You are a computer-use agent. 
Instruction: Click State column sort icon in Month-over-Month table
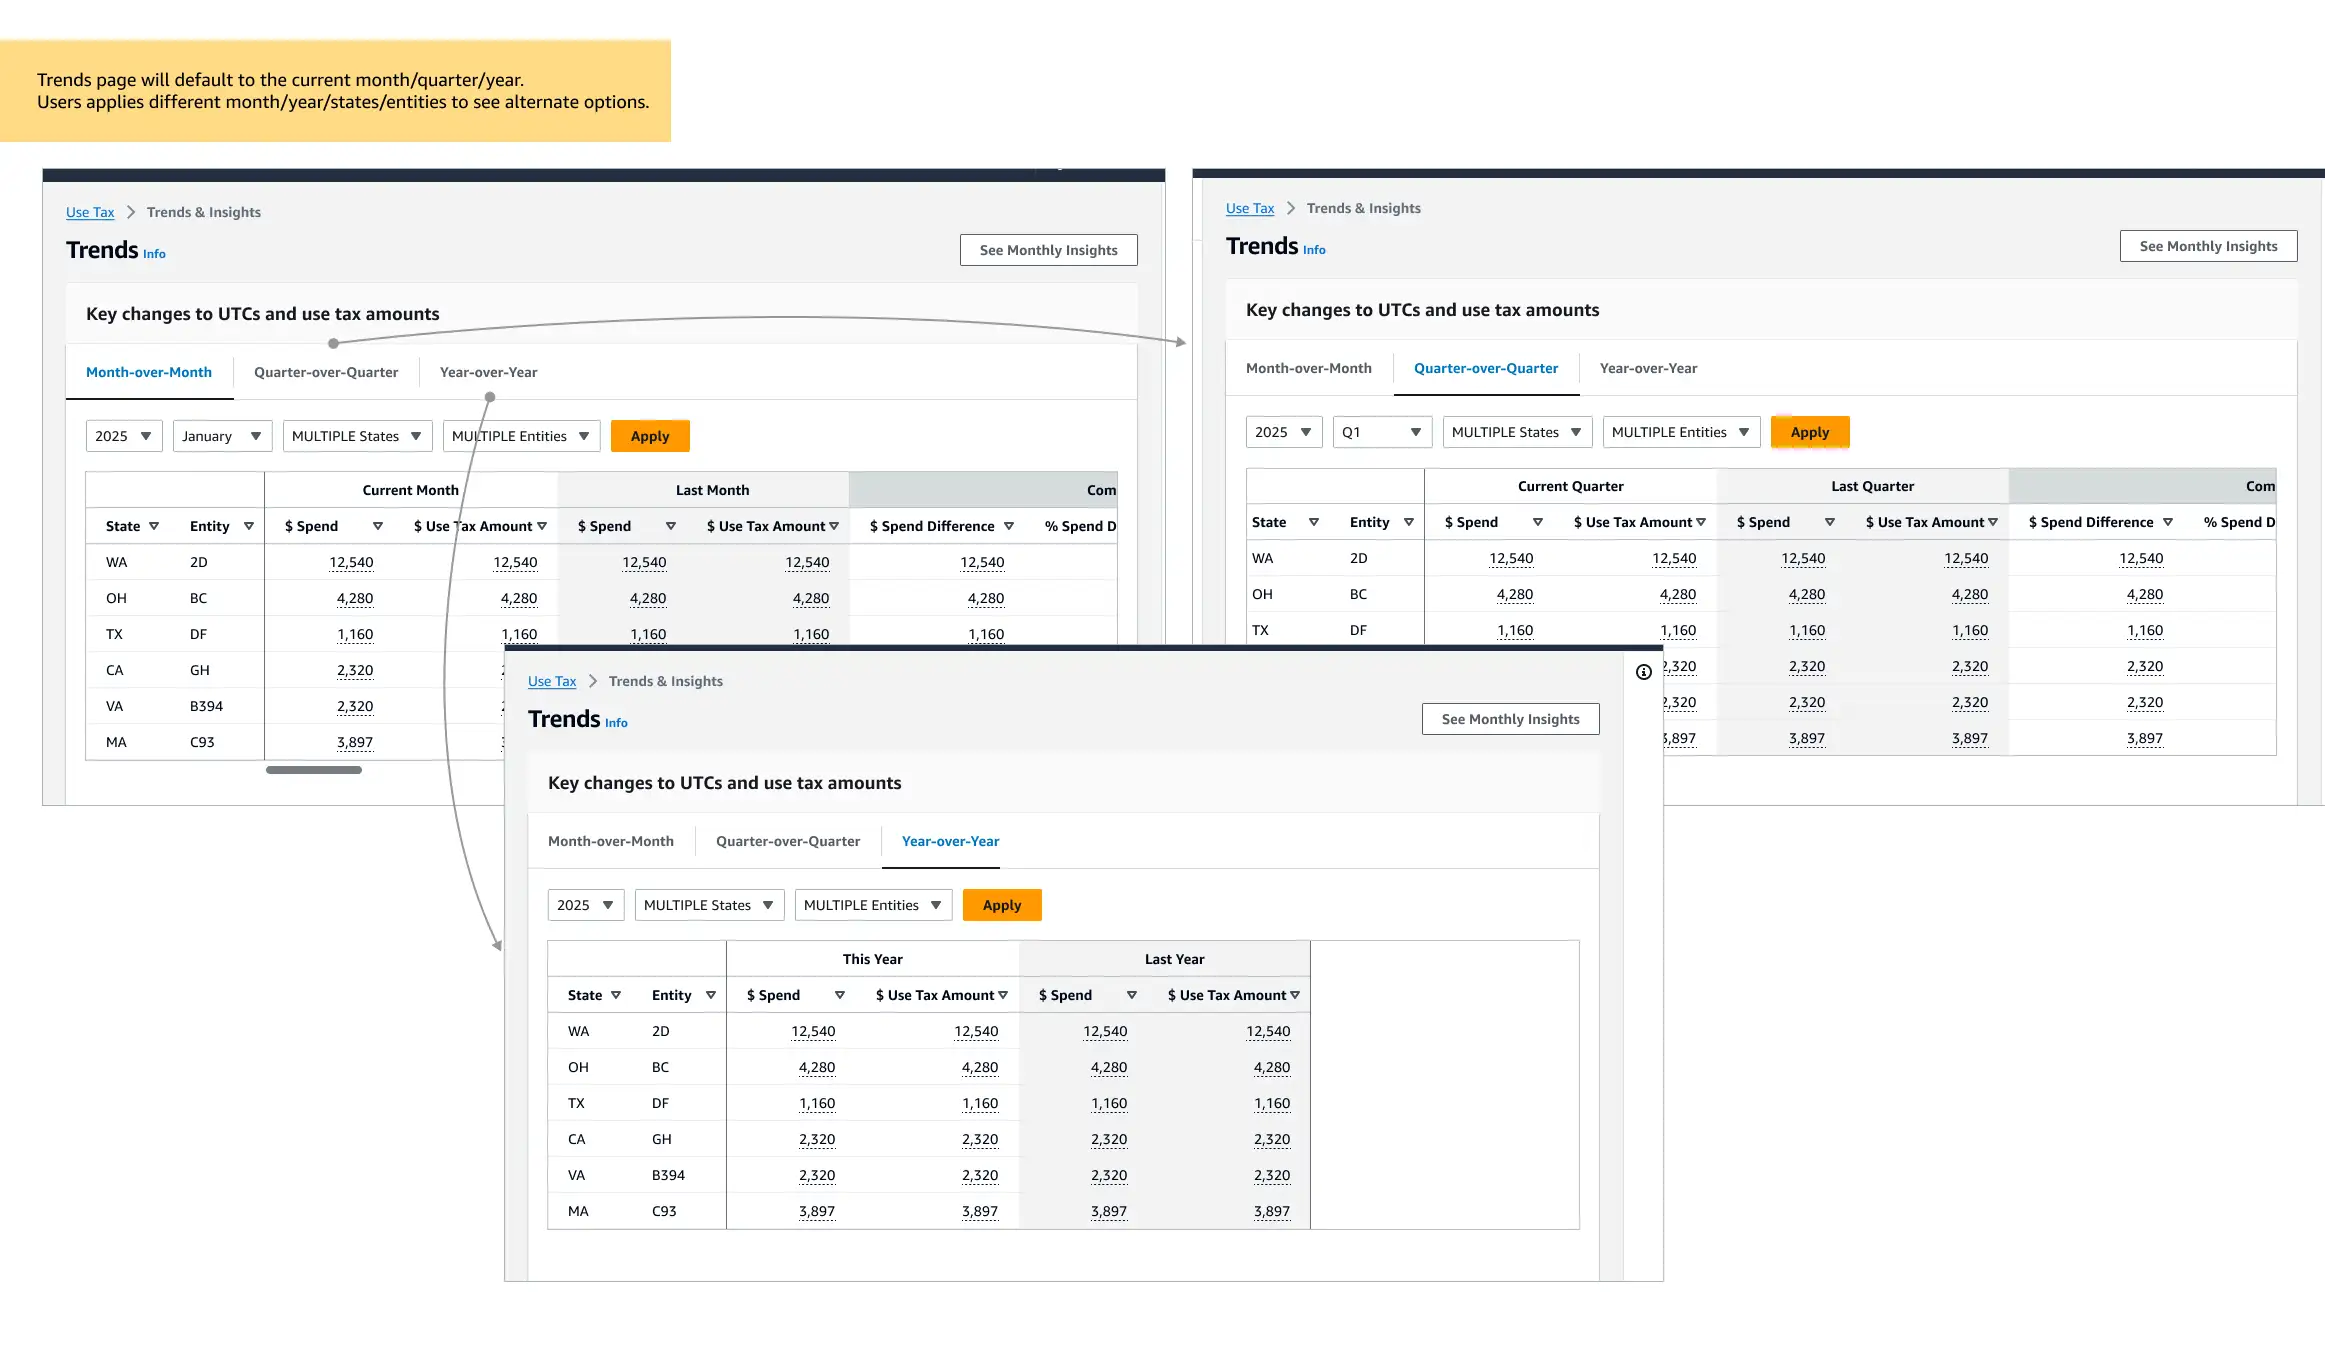point(154,526)
